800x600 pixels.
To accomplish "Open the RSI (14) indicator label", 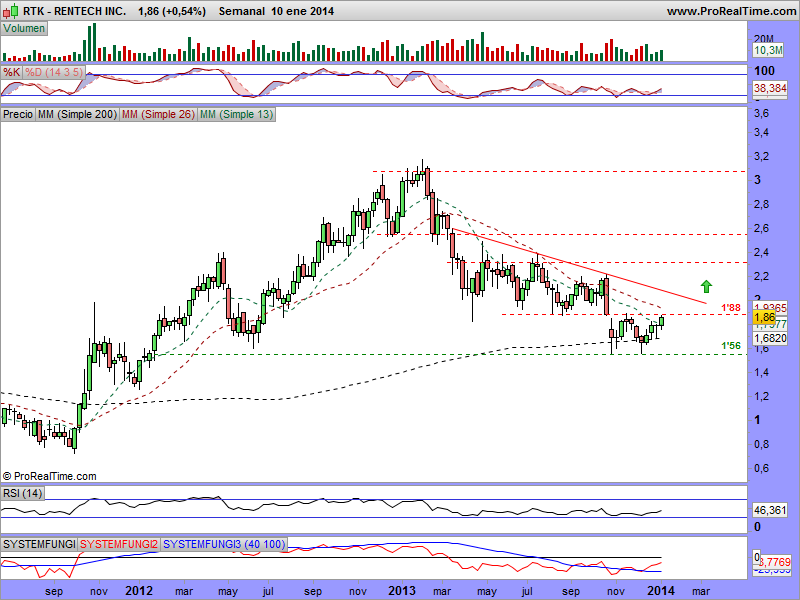I will click(22, 493).
